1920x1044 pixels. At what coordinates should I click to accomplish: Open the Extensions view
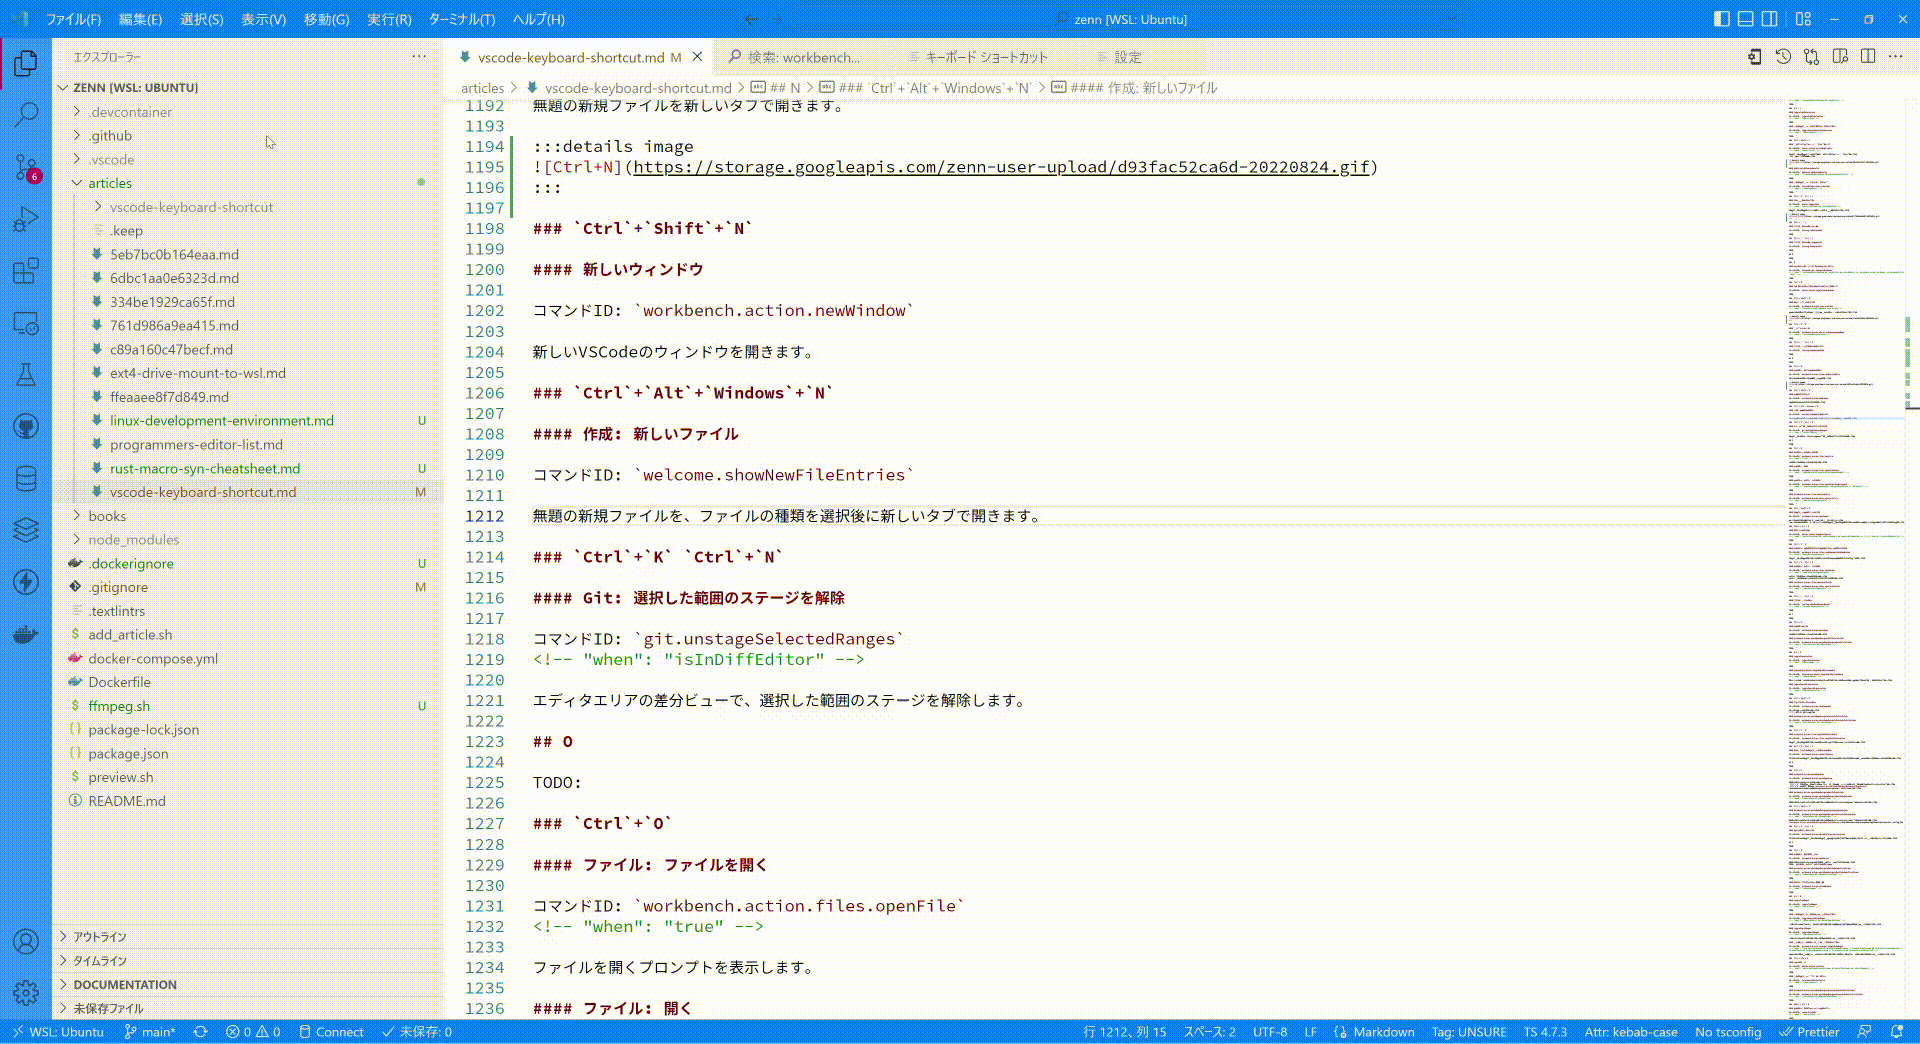point(26,271)
